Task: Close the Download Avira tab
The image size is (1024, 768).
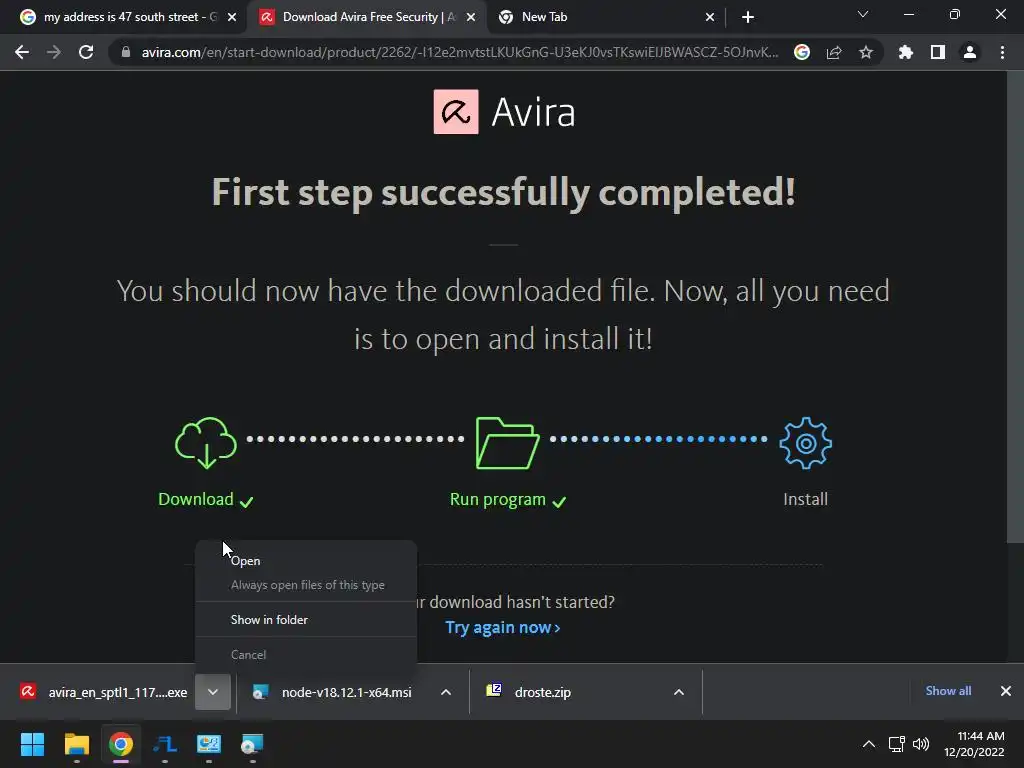Action: (x=471, y=17)
